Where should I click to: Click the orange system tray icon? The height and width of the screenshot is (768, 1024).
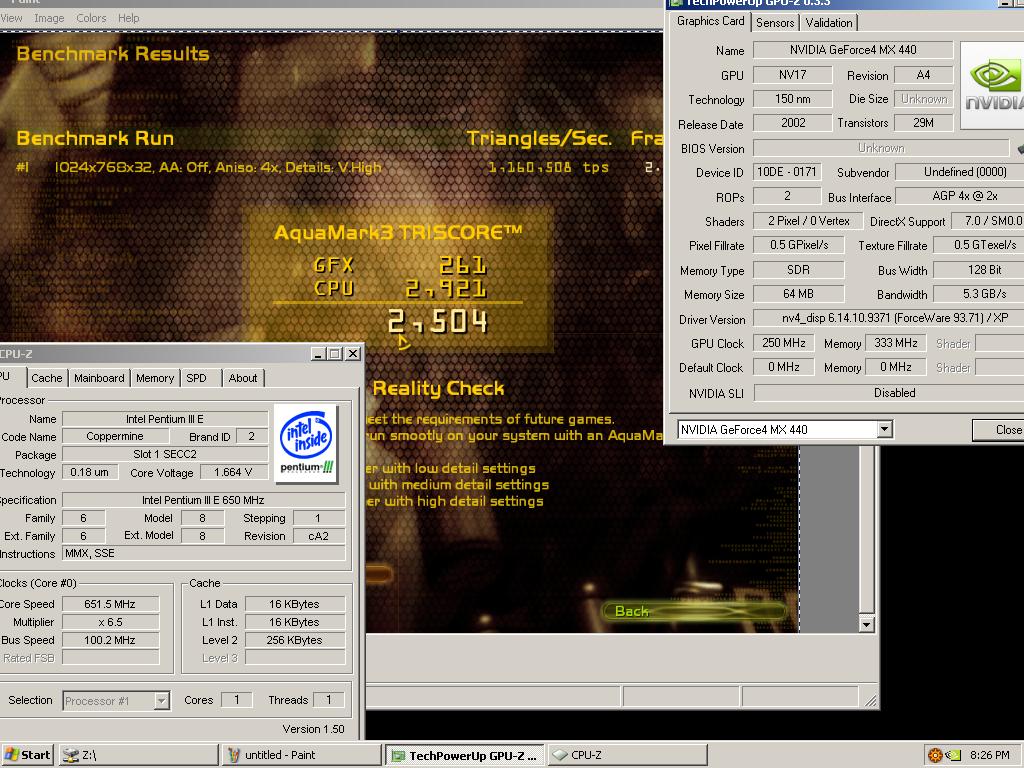[x=935, y=755]
